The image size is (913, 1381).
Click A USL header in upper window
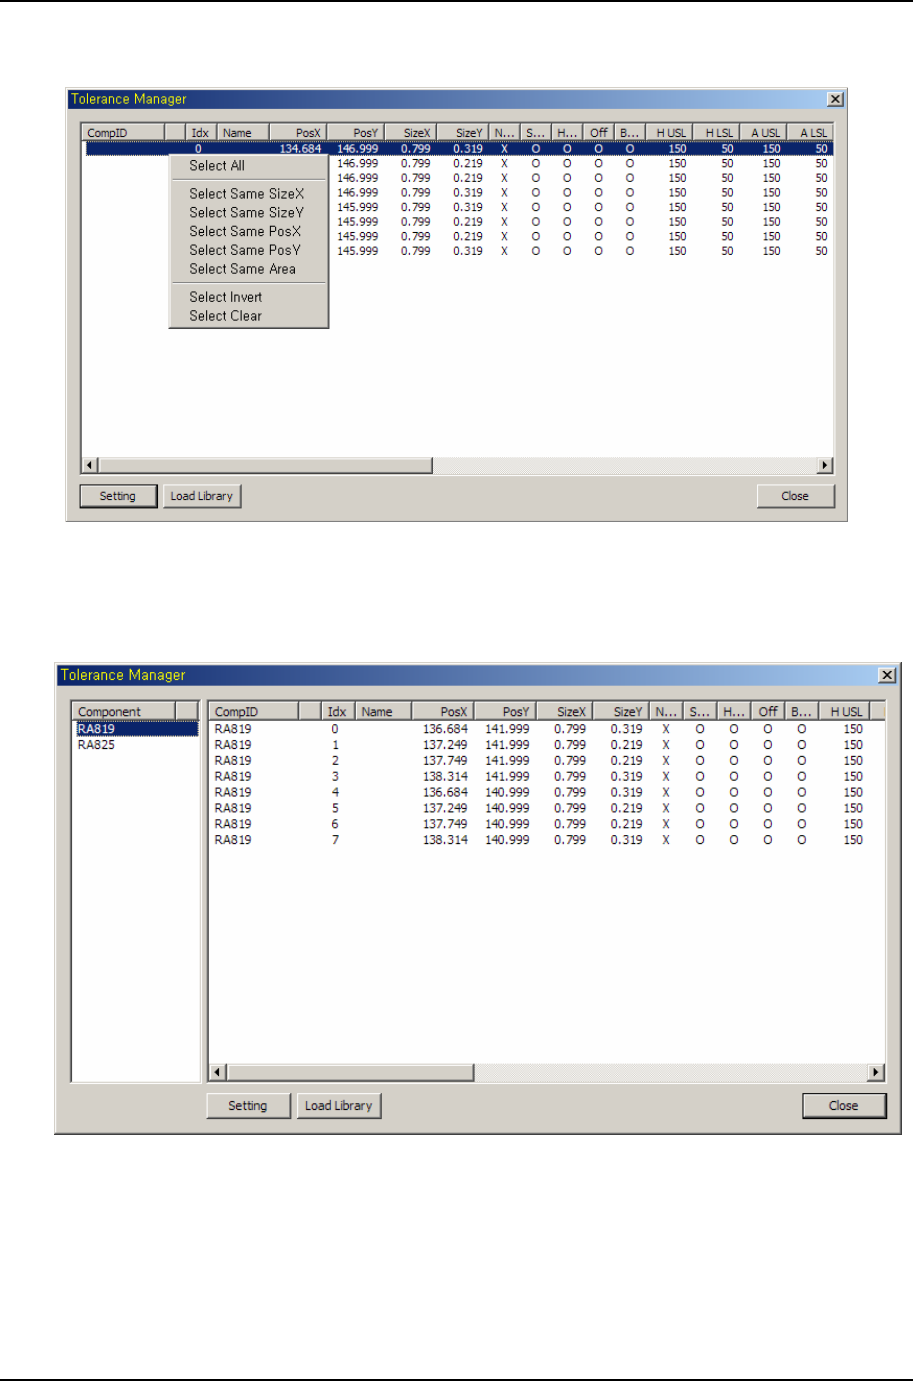click(x=765, y=132)
